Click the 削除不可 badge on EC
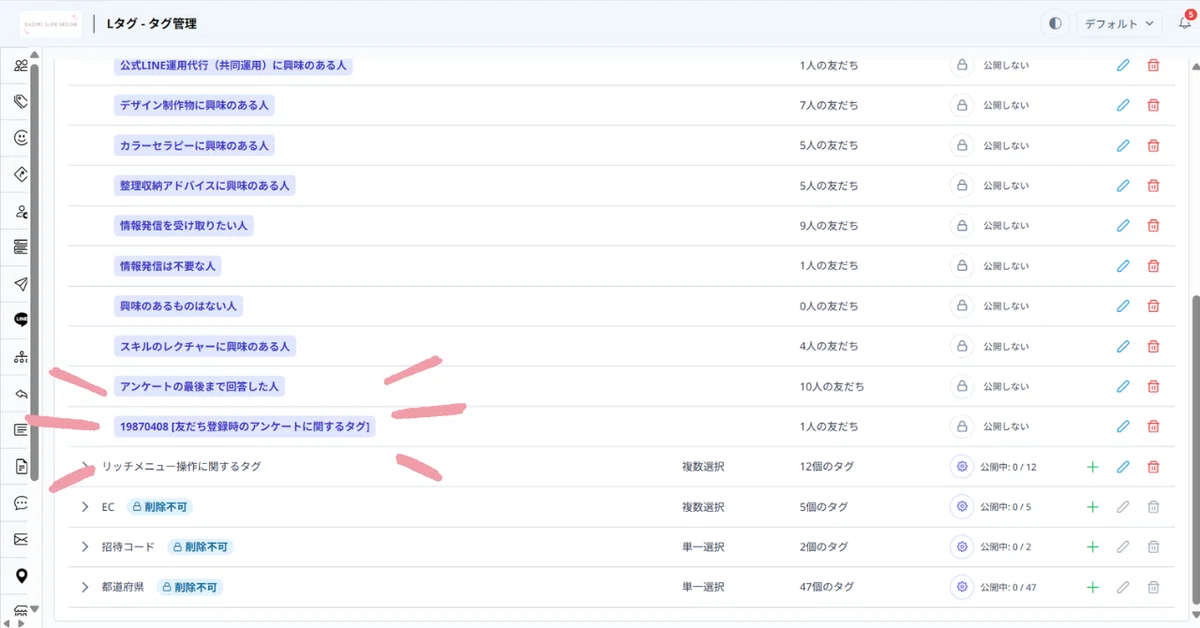The height and width of the screenshot is (628, 1200). (x=160, y=507)
